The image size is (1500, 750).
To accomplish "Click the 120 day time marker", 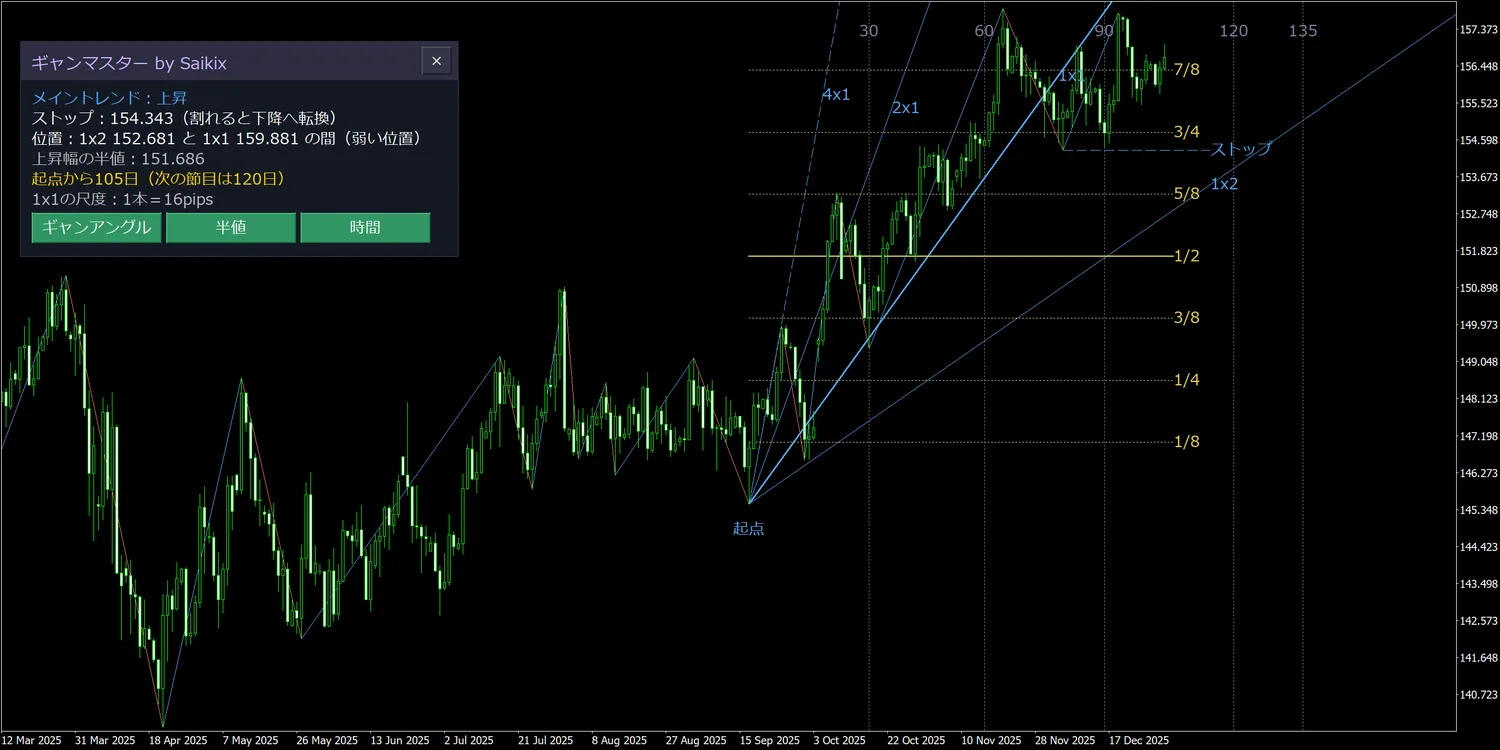I will pos(1234,31).
